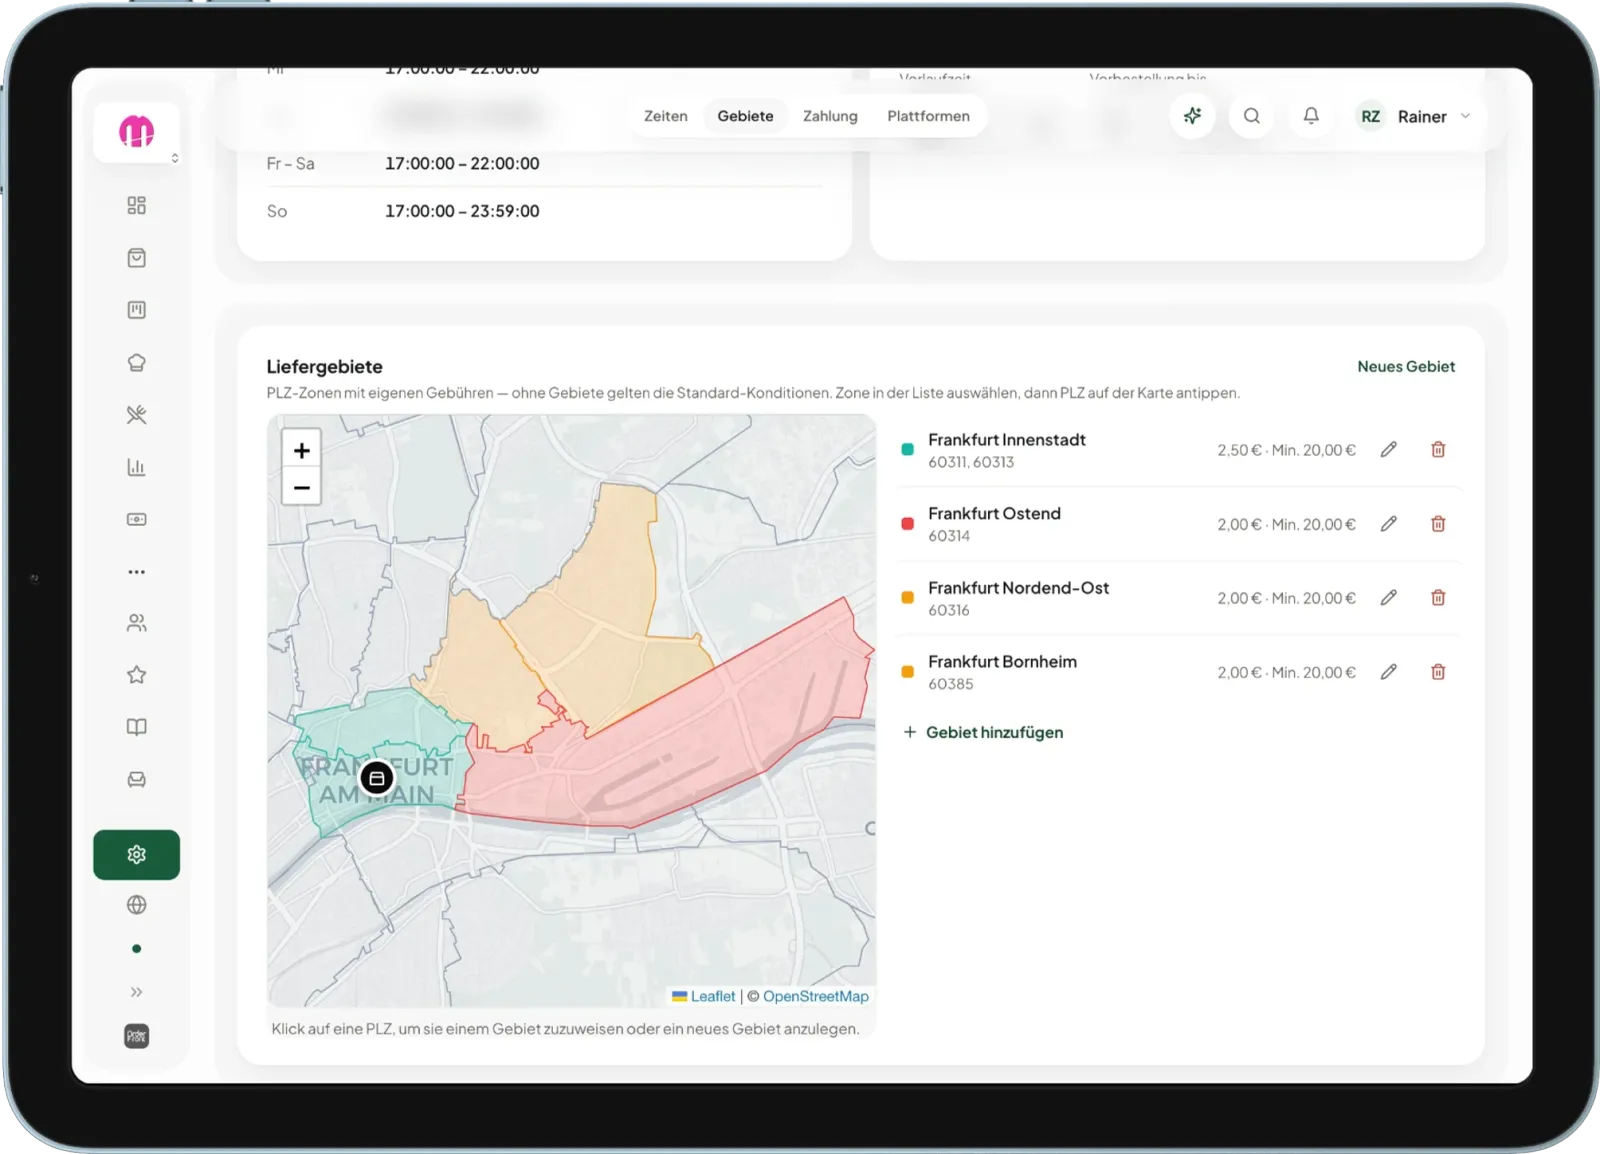Select the Frankfurt Bornheim zone name
Viewport: 1600px width, 1154px height.
(1002, 662)
